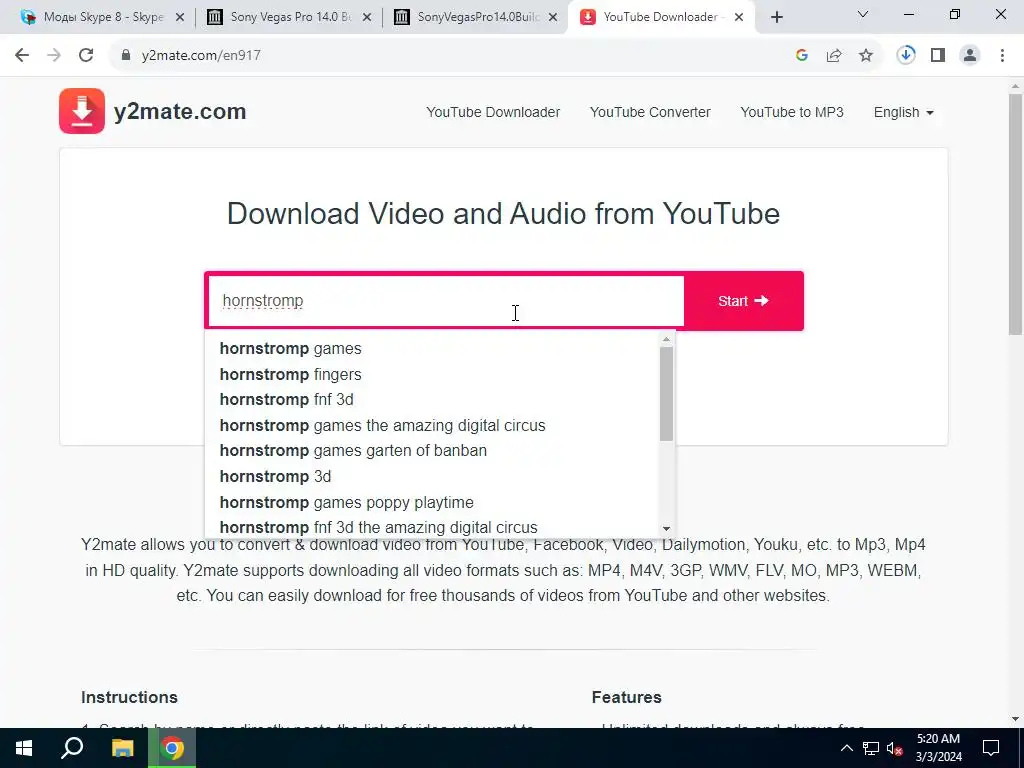Click the Chrome taskbar icon
This screenshot has height=768, width=1024.
pyautogui.click(x=172, y=748)
